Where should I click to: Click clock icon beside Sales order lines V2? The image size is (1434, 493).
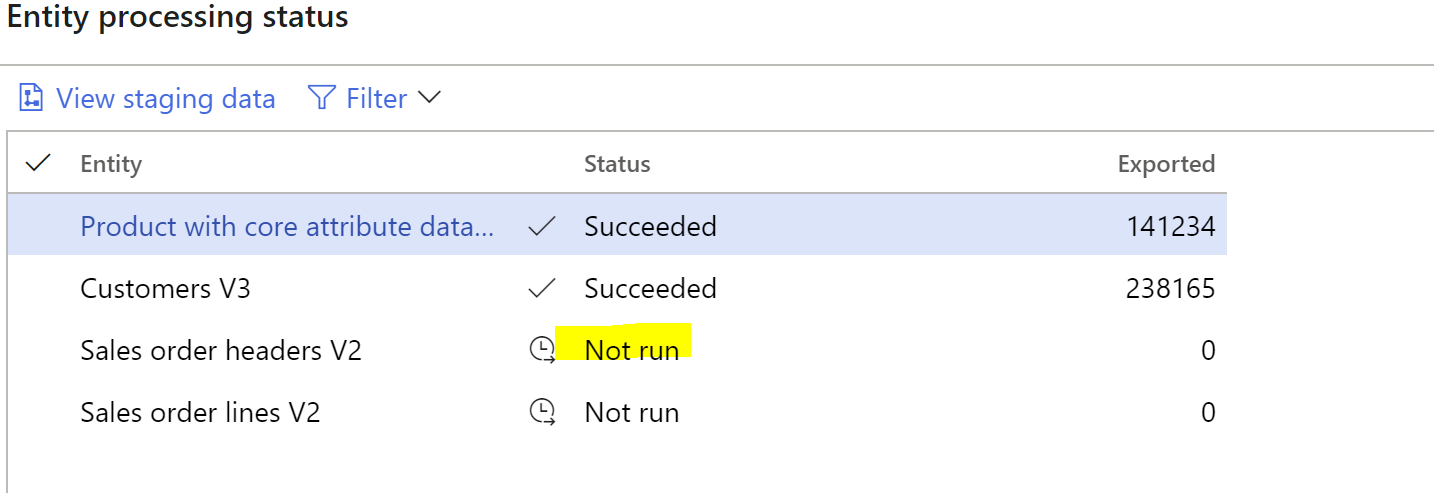click(x=541, y=412)
